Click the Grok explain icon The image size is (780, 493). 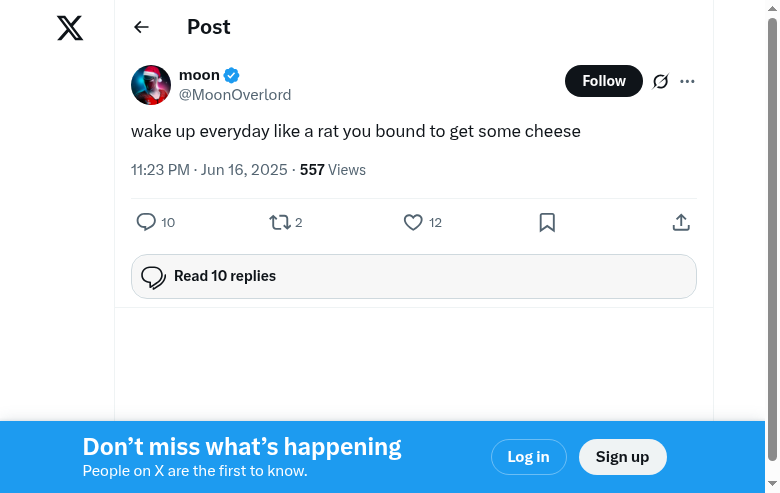tap(660, 81)
